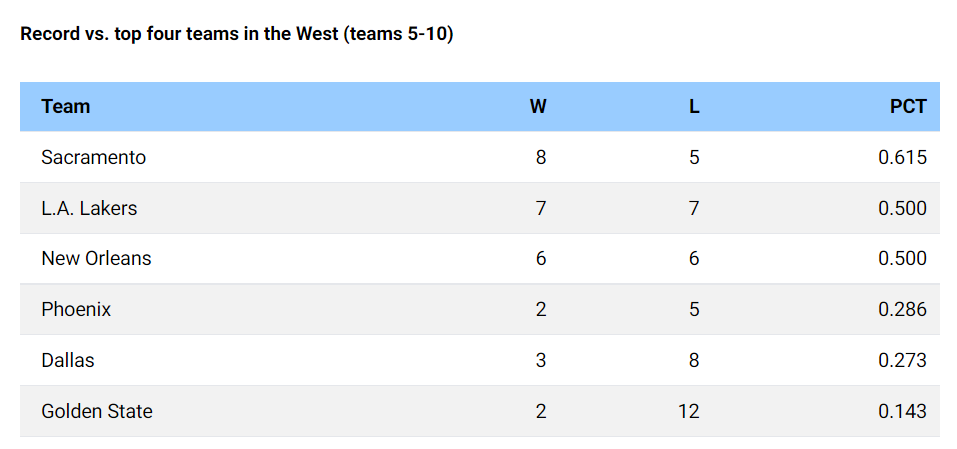Screen dimensions: 957x449
Task: Click the PCT column header
Action: (x=908, y=106)
